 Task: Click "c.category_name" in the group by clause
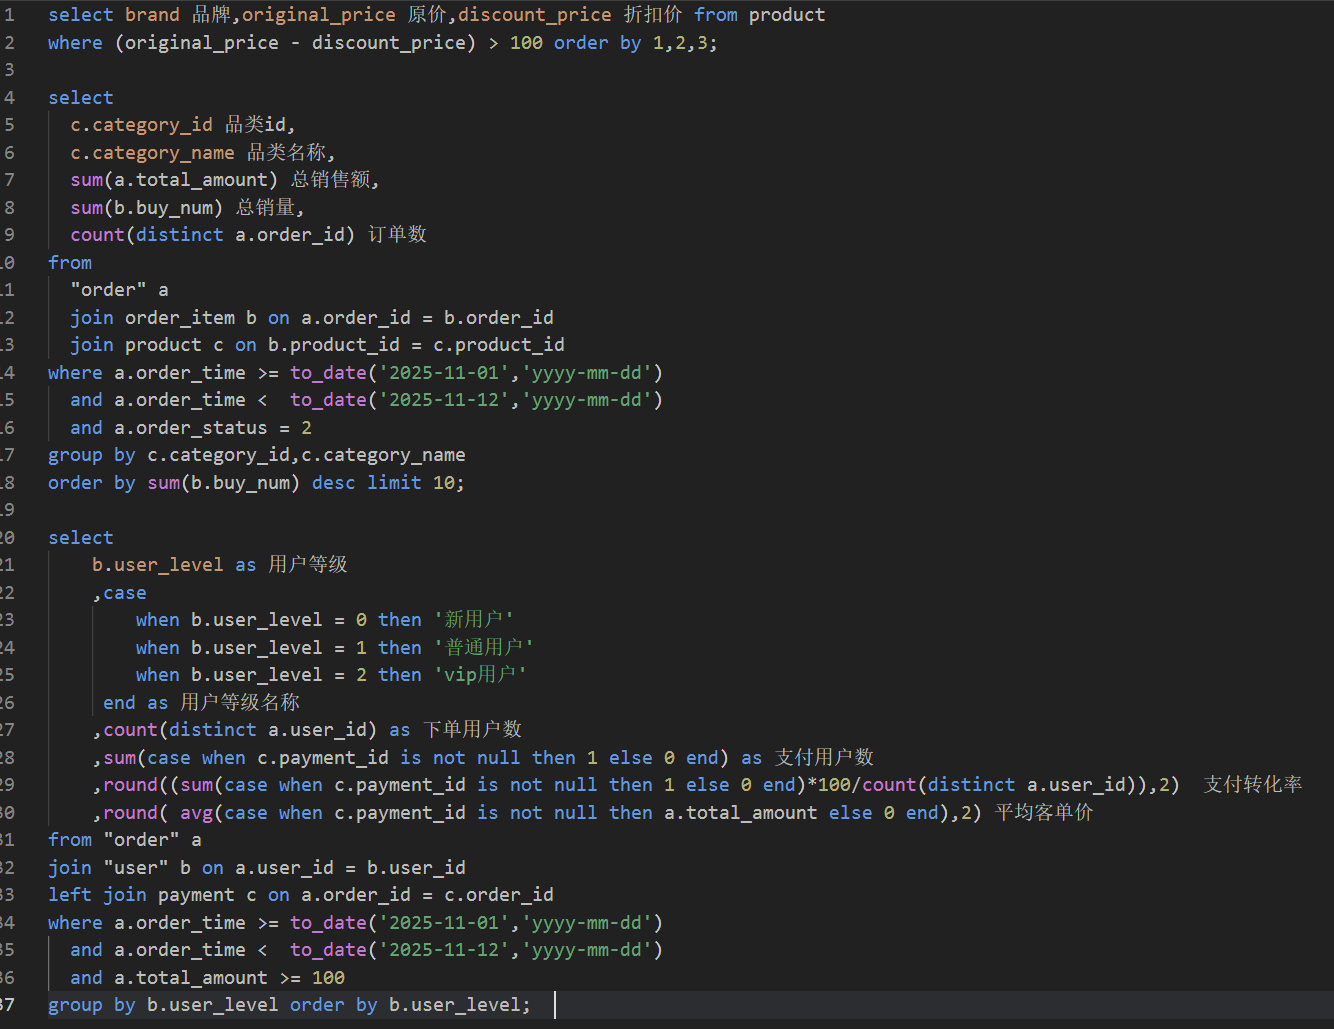pos(384,455)
